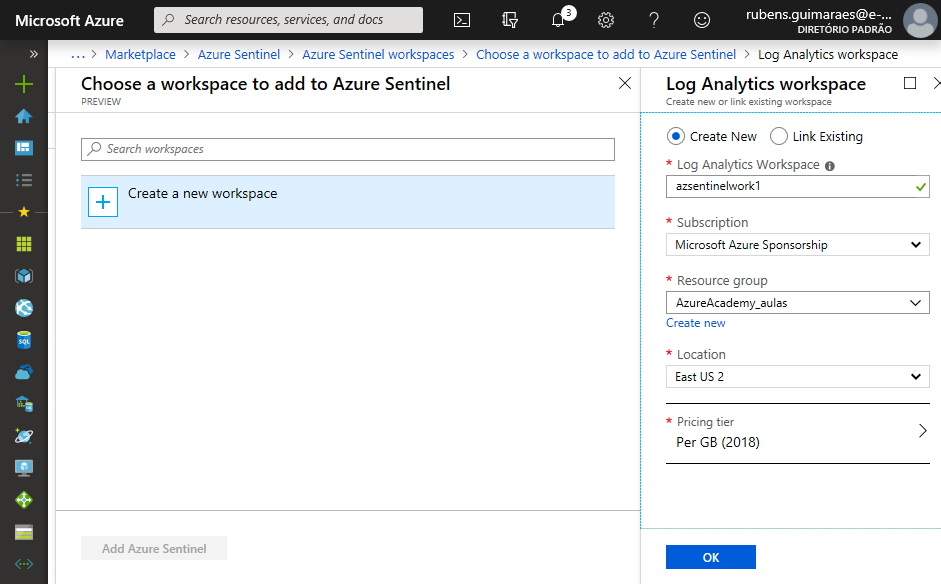Open the directory and subscription filter
The height and width of the screenshot is (584, 941).
(510, 20)
